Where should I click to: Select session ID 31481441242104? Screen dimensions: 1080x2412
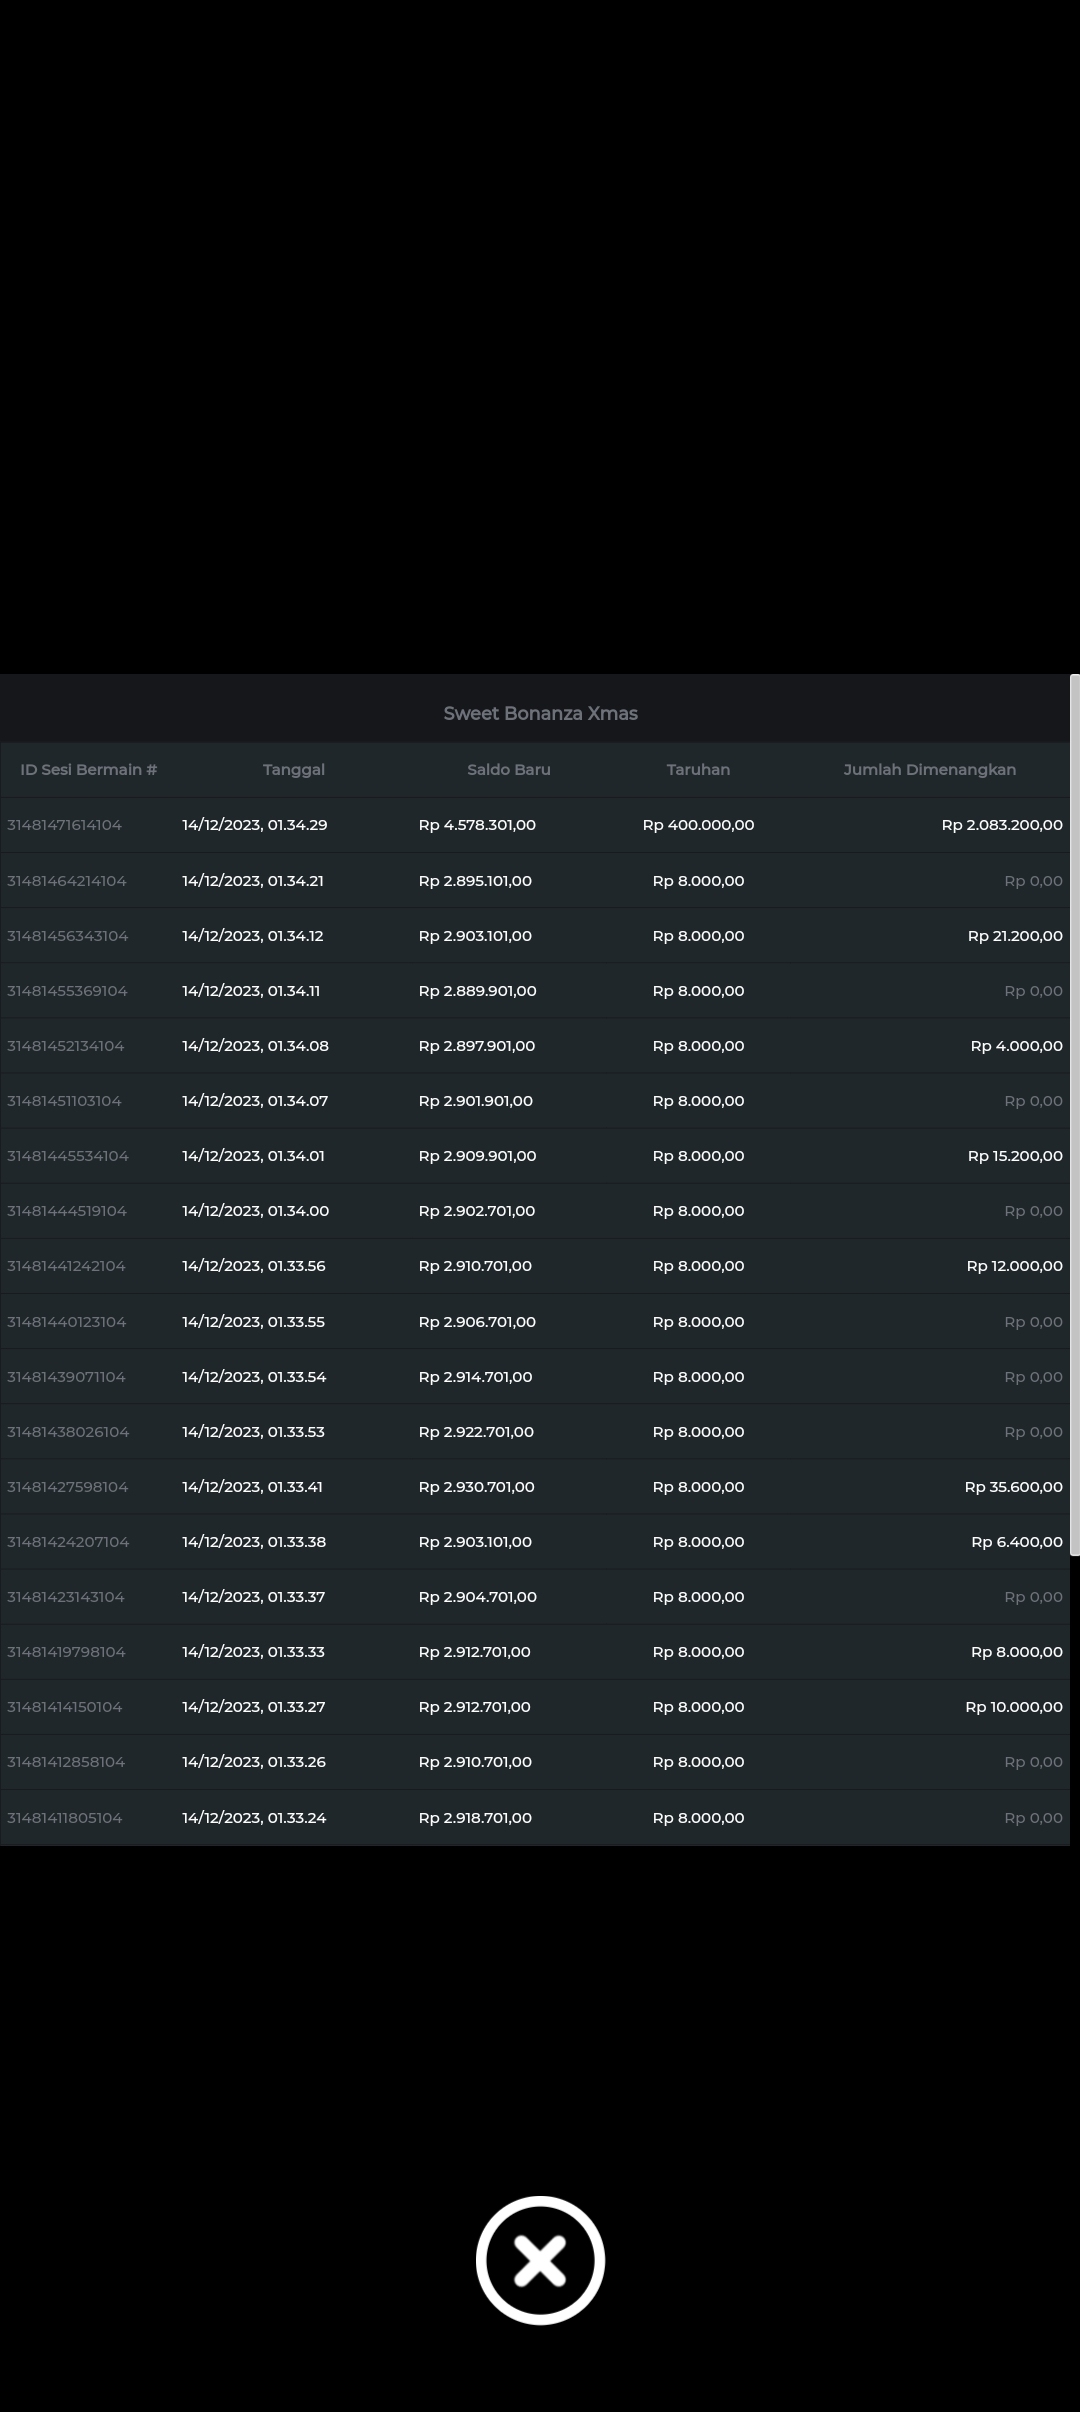click(67, 1266)
